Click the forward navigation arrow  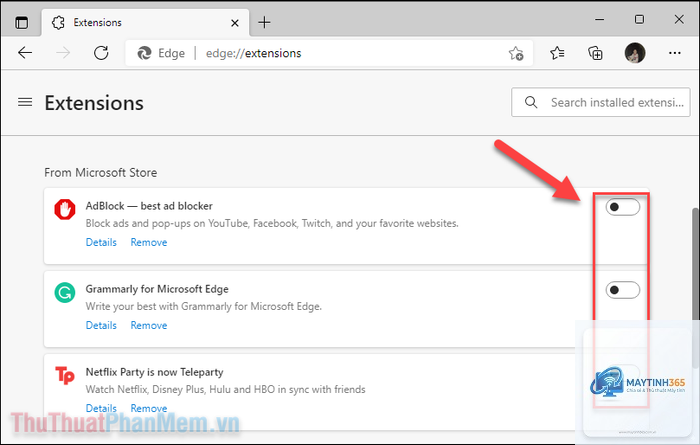[x=63, y=53]
